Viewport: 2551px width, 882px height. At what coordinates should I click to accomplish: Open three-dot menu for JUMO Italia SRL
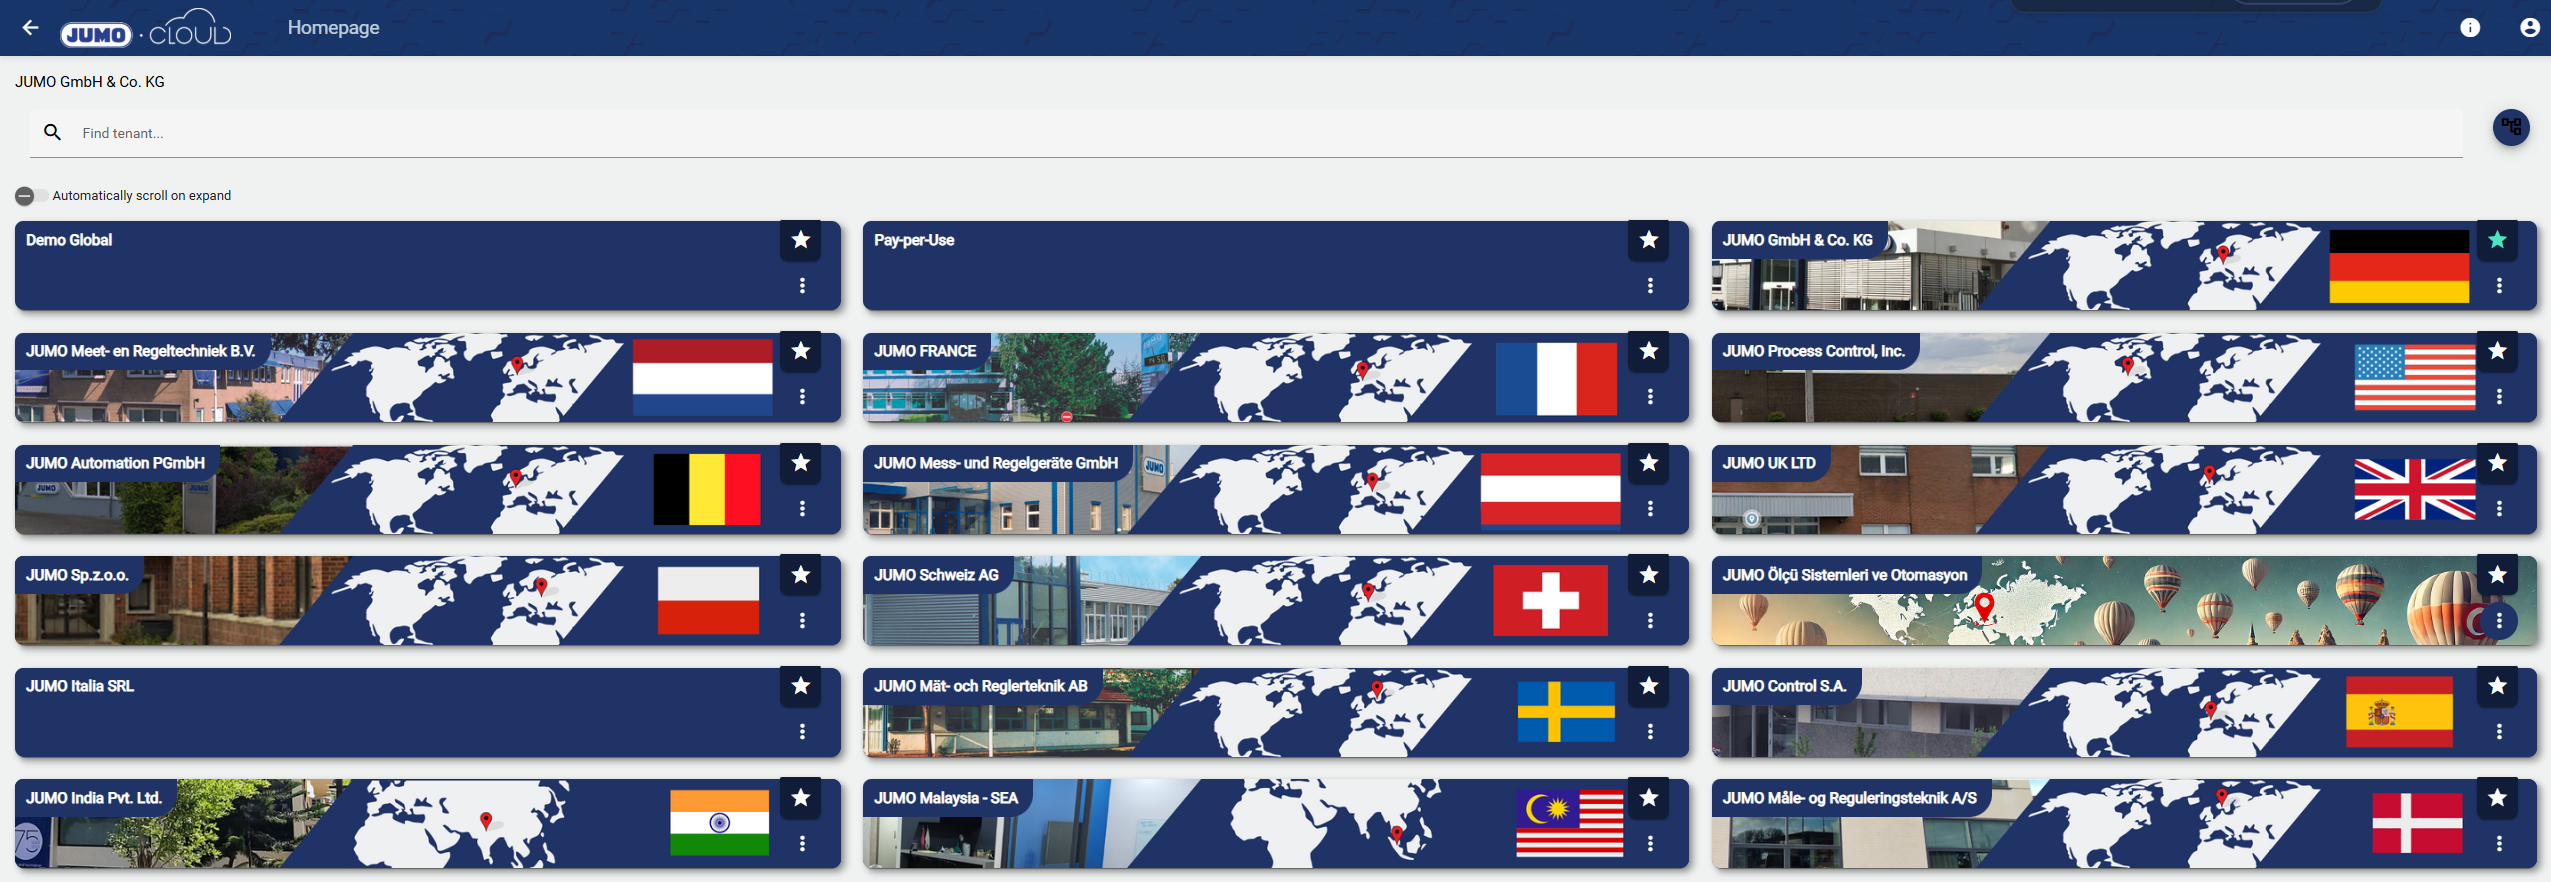click(802, 732)
